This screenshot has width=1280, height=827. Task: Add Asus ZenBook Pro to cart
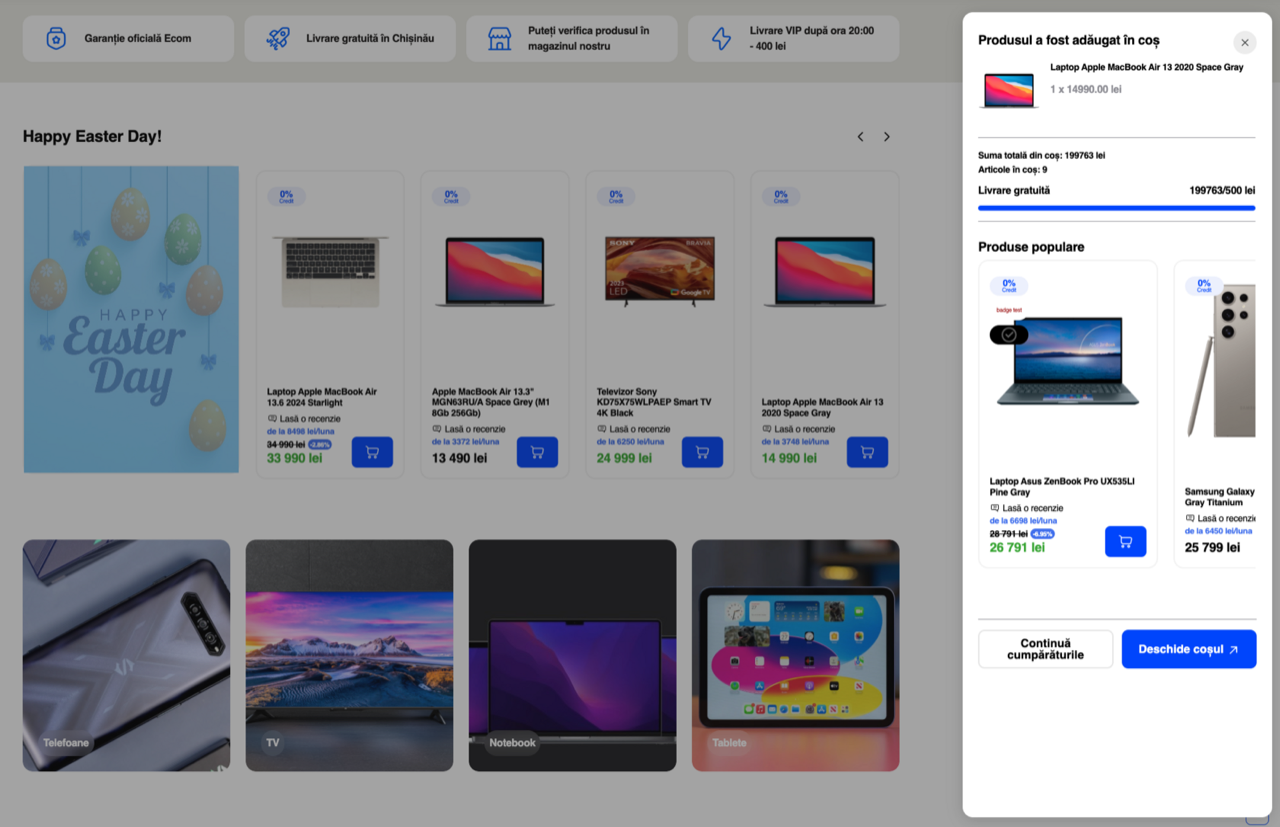click(1125, 542)
